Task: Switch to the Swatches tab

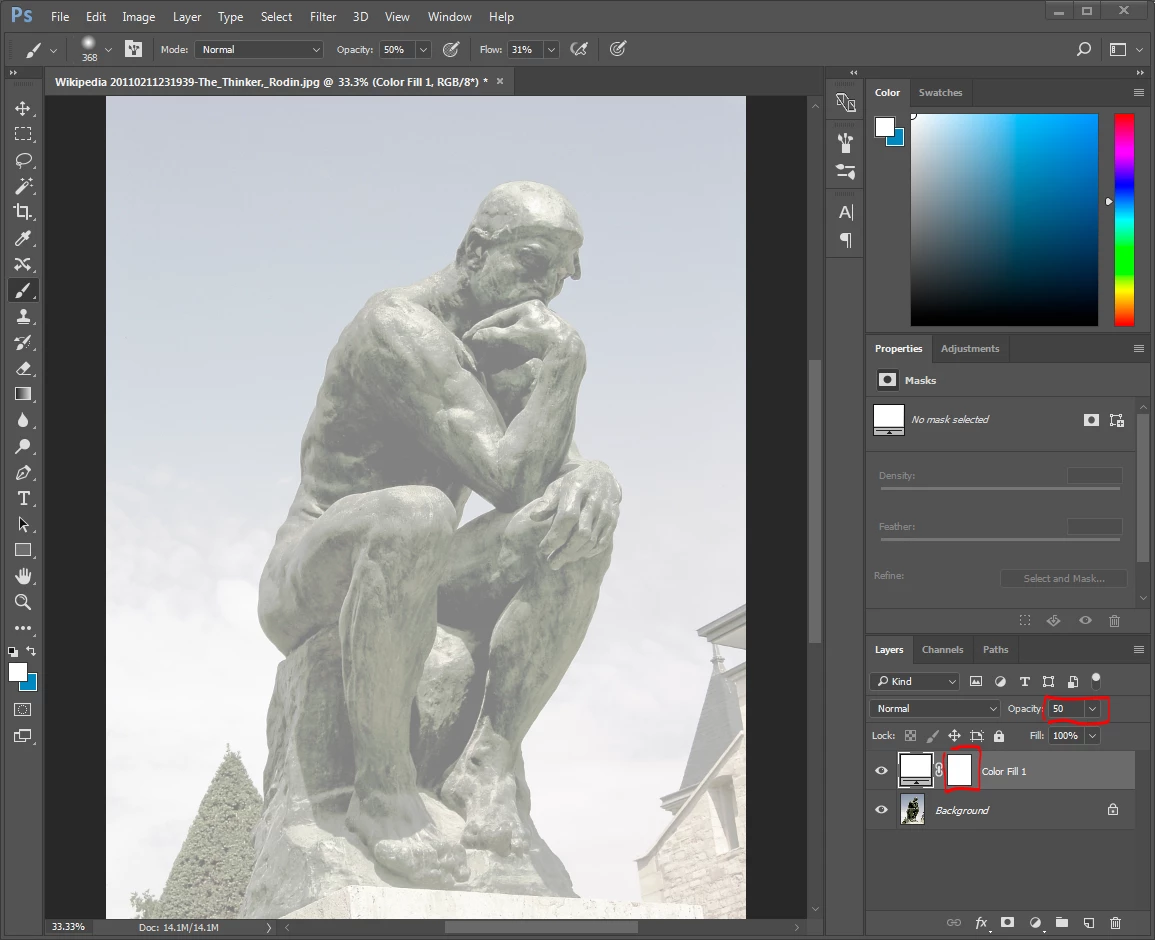Action: (x=940, y=92)
